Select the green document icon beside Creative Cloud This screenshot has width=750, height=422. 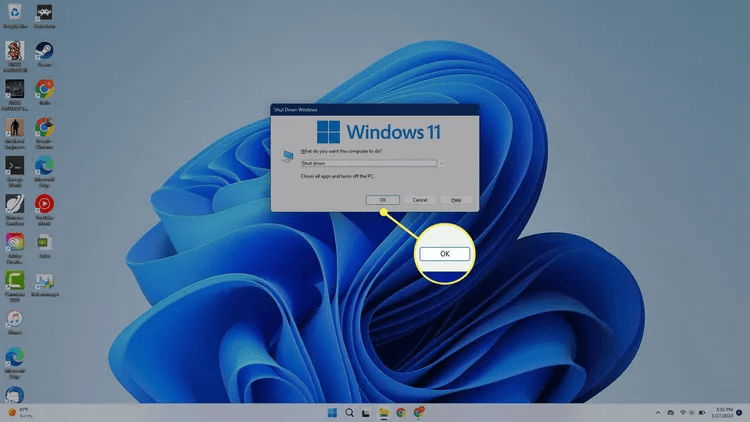click(44, 246)
